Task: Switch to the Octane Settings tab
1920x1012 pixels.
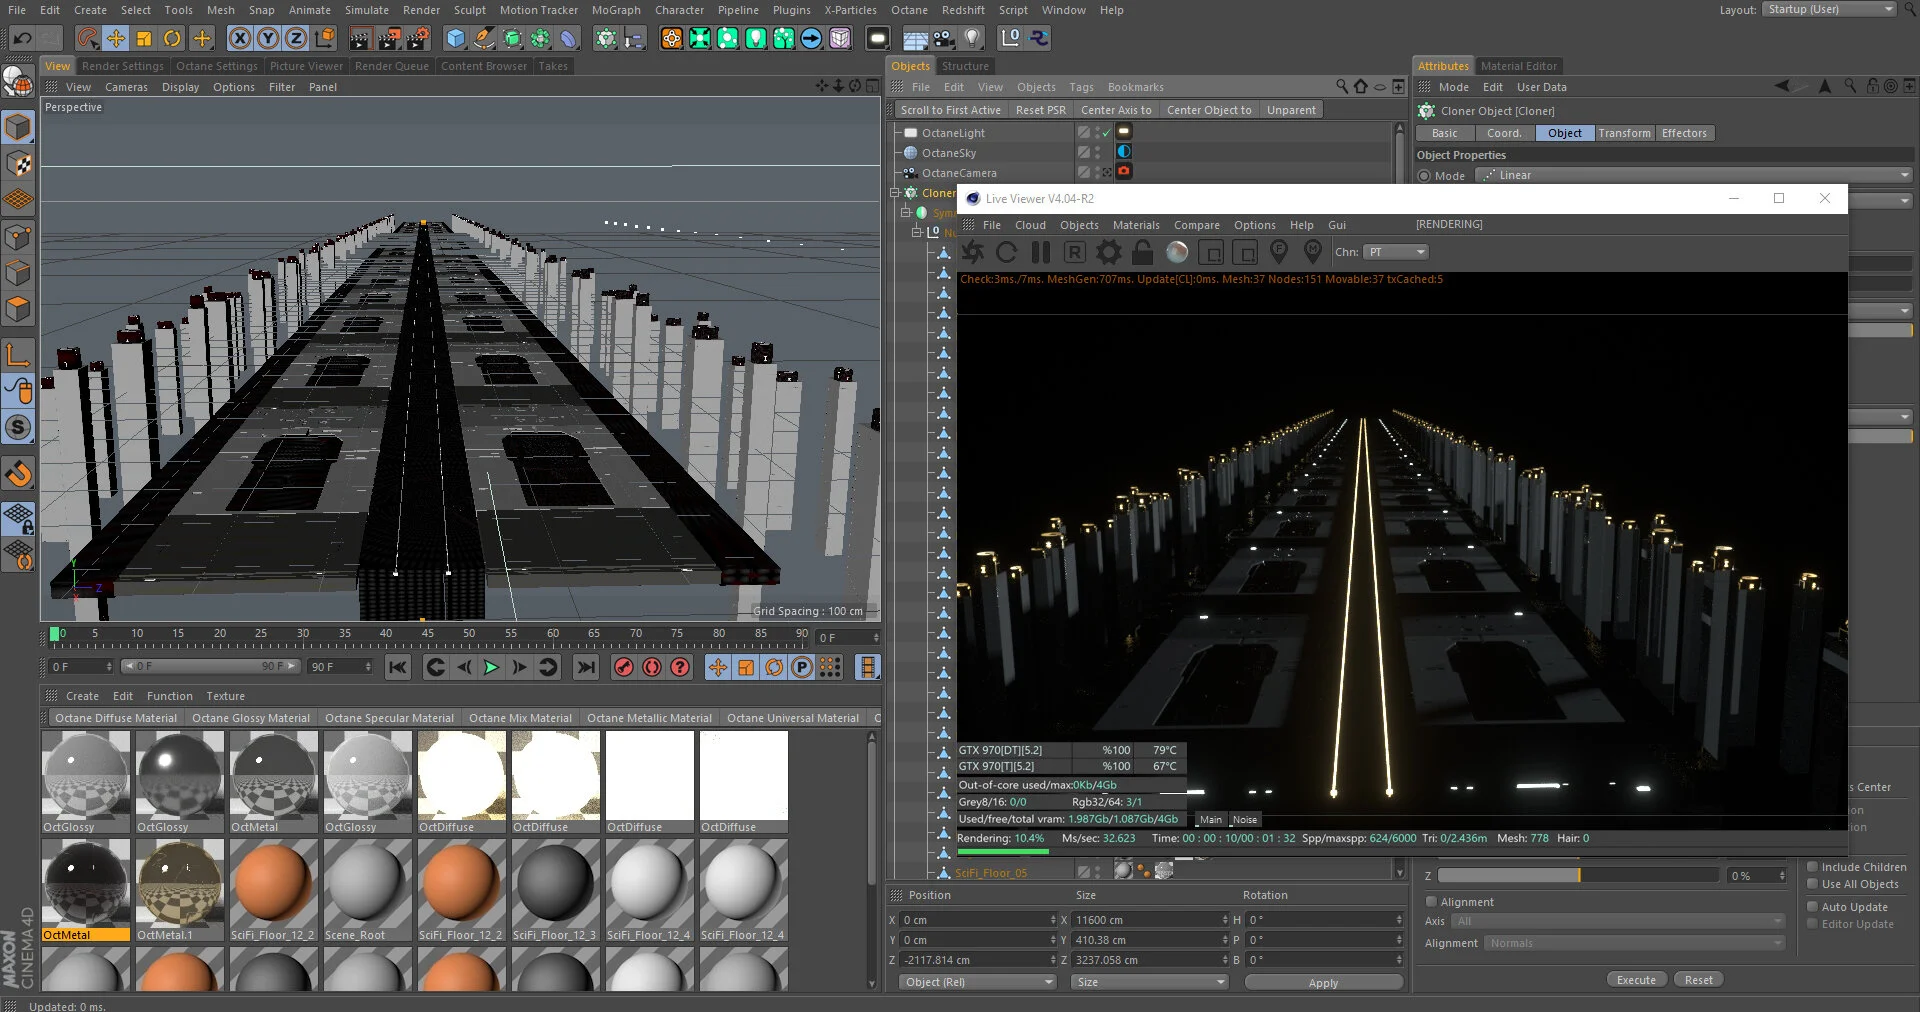Action: [216, 66]
